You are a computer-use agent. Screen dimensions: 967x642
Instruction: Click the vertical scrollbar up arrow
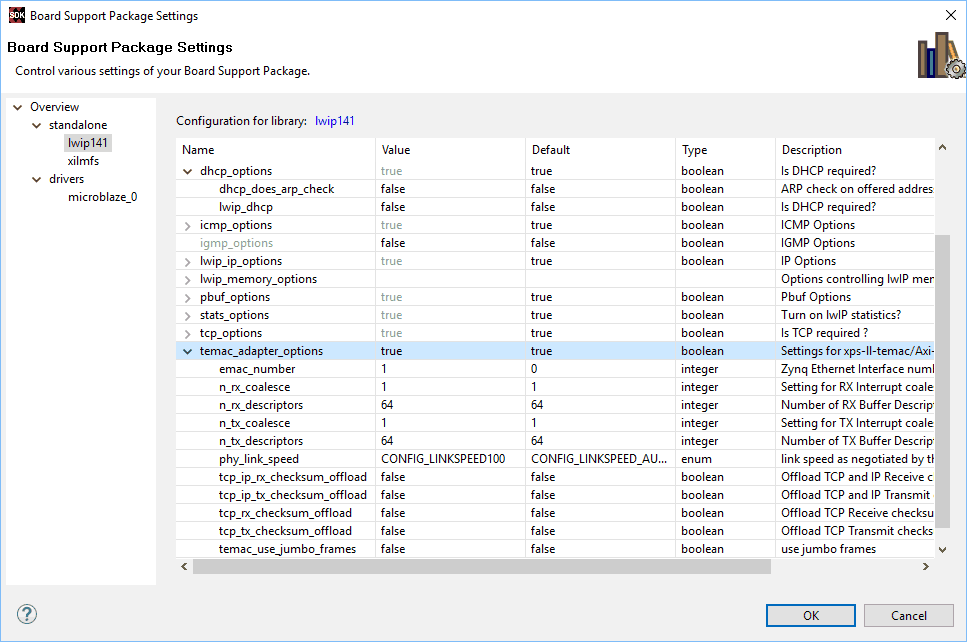942,149
